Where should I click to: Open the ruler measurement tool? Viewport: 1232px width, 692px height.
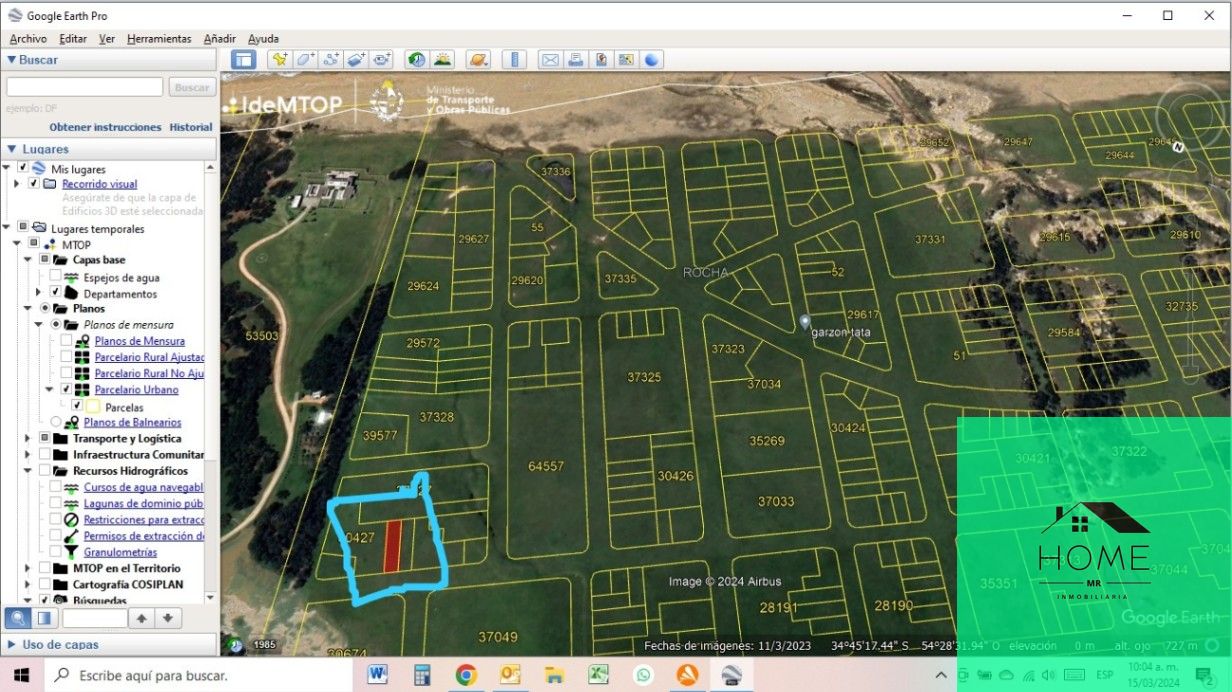pyautogui.click(x=514, y=59)
